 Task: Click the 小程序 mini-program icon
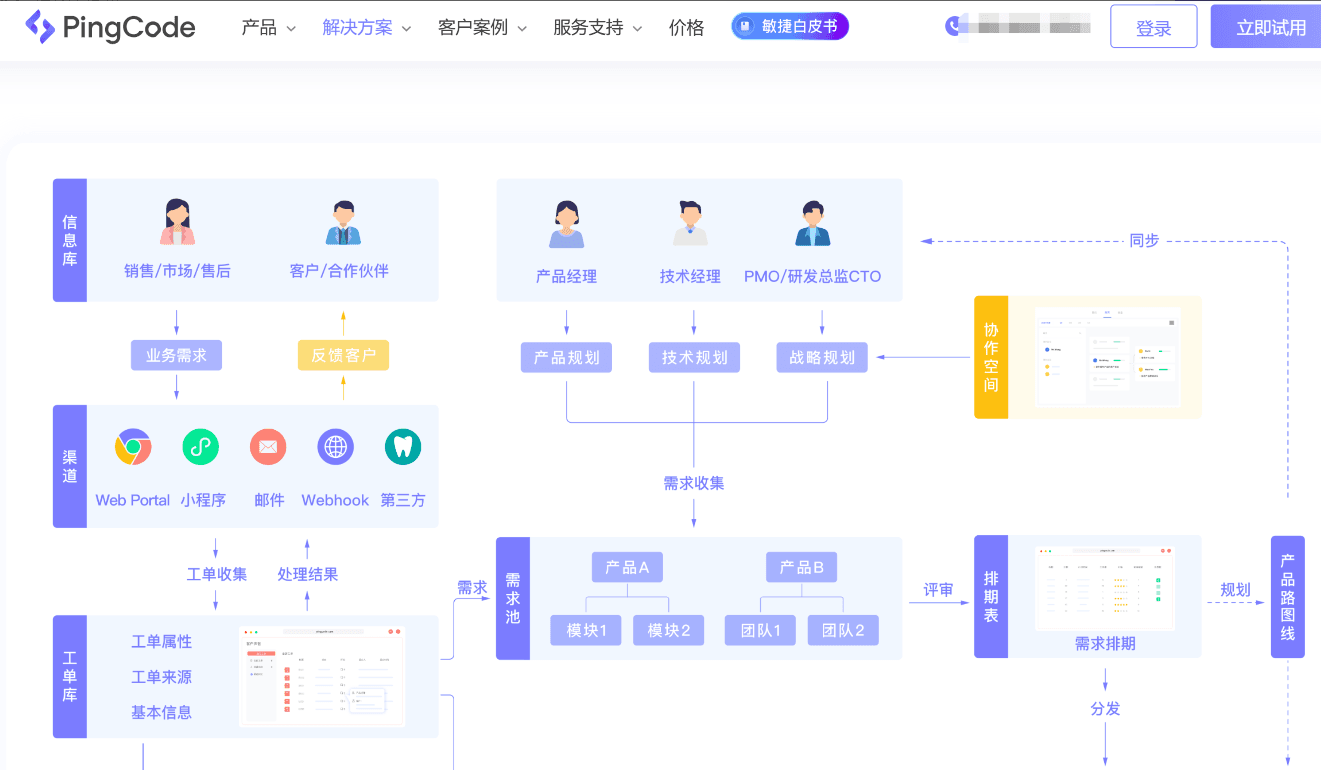pos(201,446)
